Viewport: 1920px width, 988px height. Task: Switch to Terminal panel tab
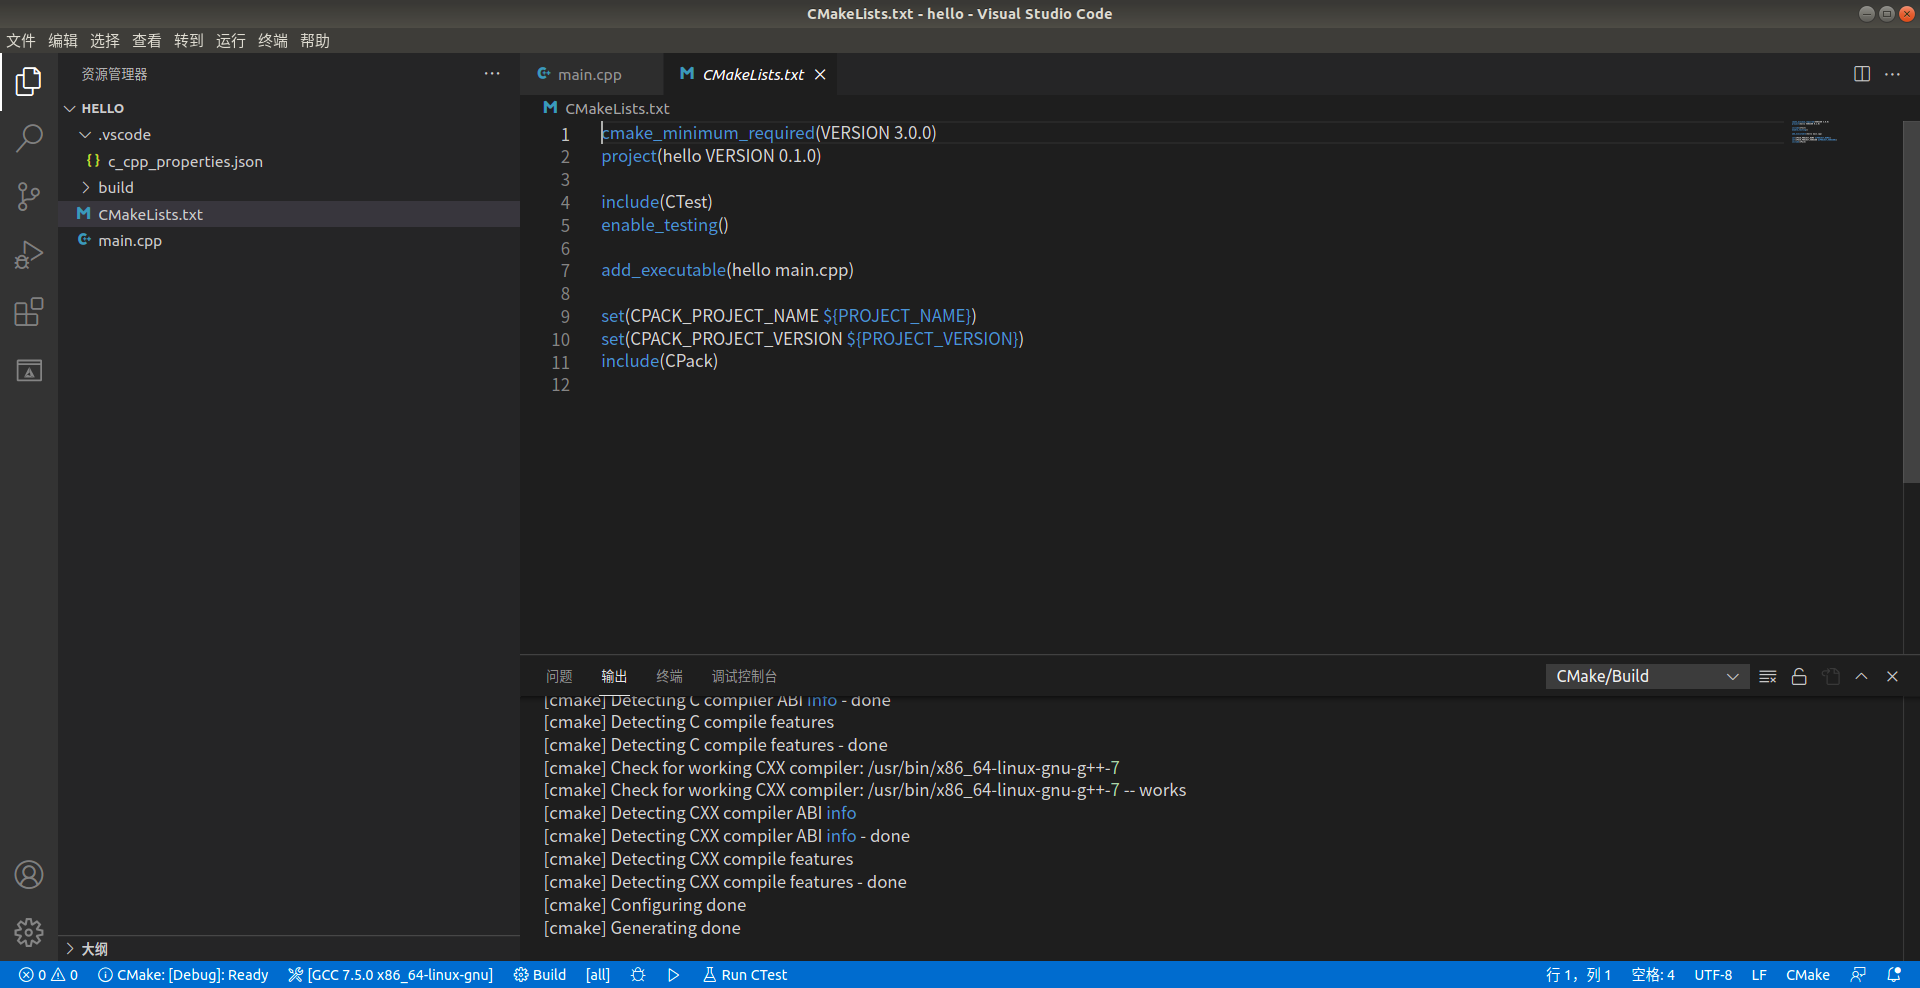[x=669, y=677]
